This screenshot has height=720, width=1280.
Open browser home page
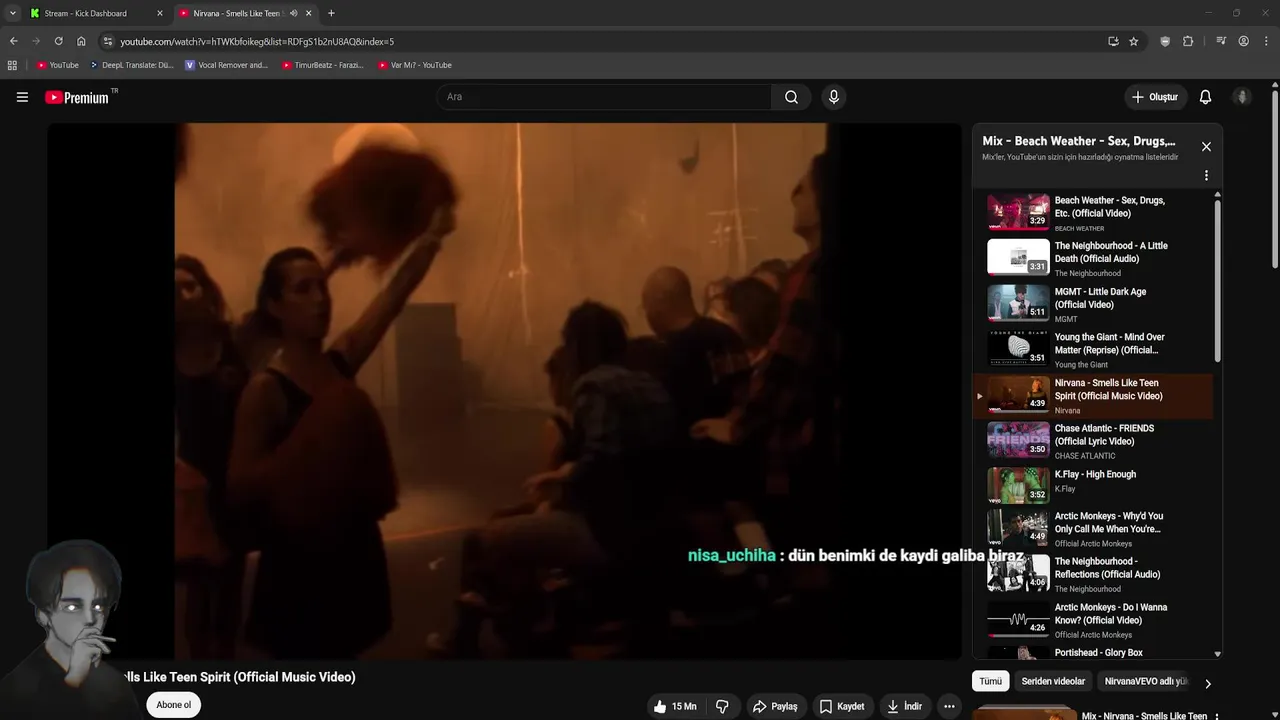coord(81,41)
